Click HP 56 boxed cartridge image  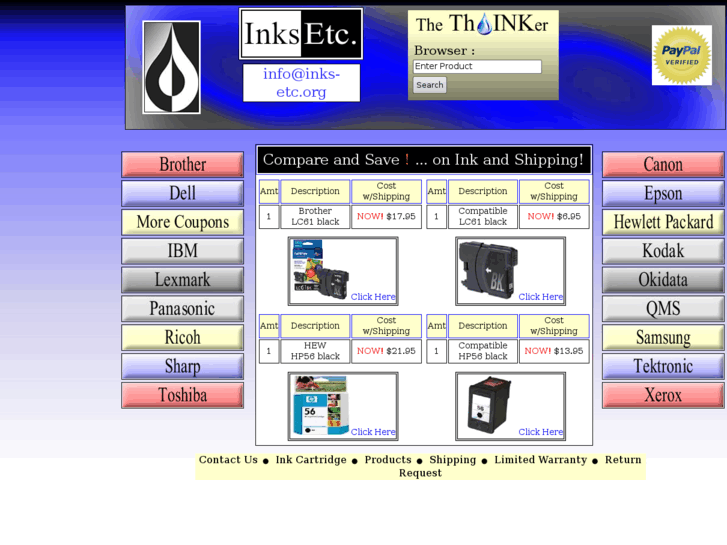[x=320, y=405]
